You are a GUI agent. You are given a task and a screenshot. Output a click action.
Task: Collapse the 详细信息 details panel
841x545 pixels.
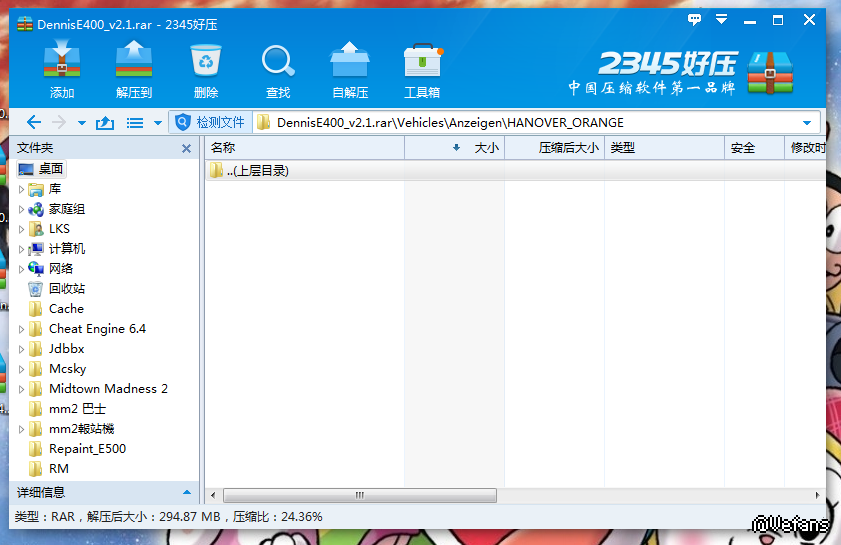[186, 492]
